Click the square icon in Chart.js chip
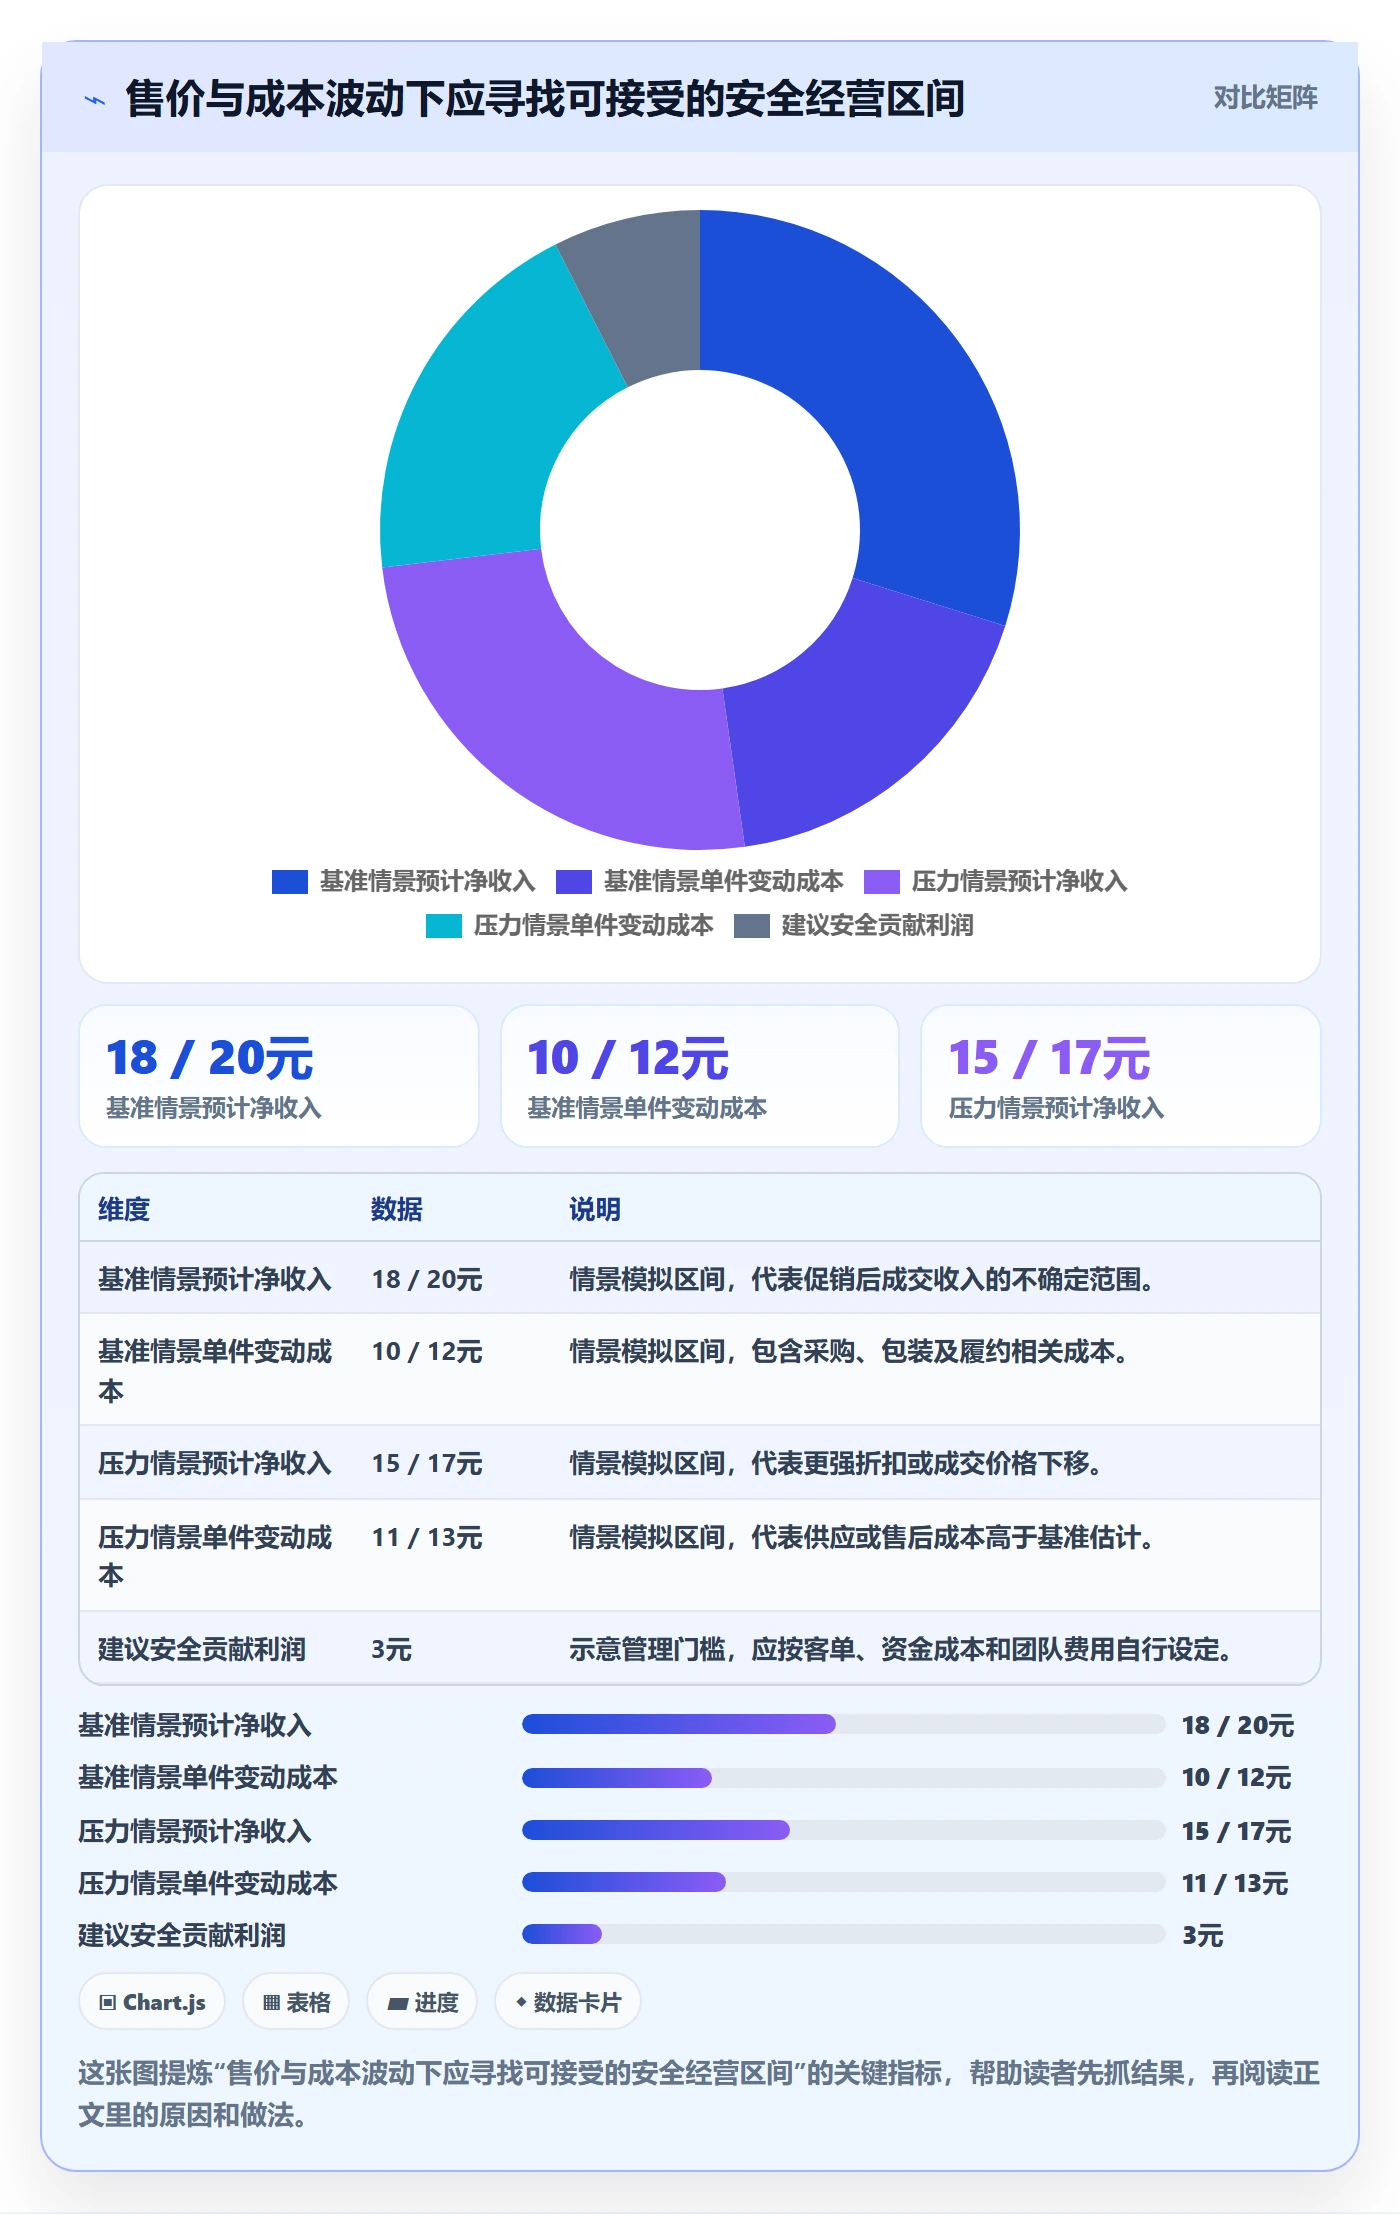Image resolution: width=1400 pixels, height=2214 pixels. click(x=108, y=2002)
